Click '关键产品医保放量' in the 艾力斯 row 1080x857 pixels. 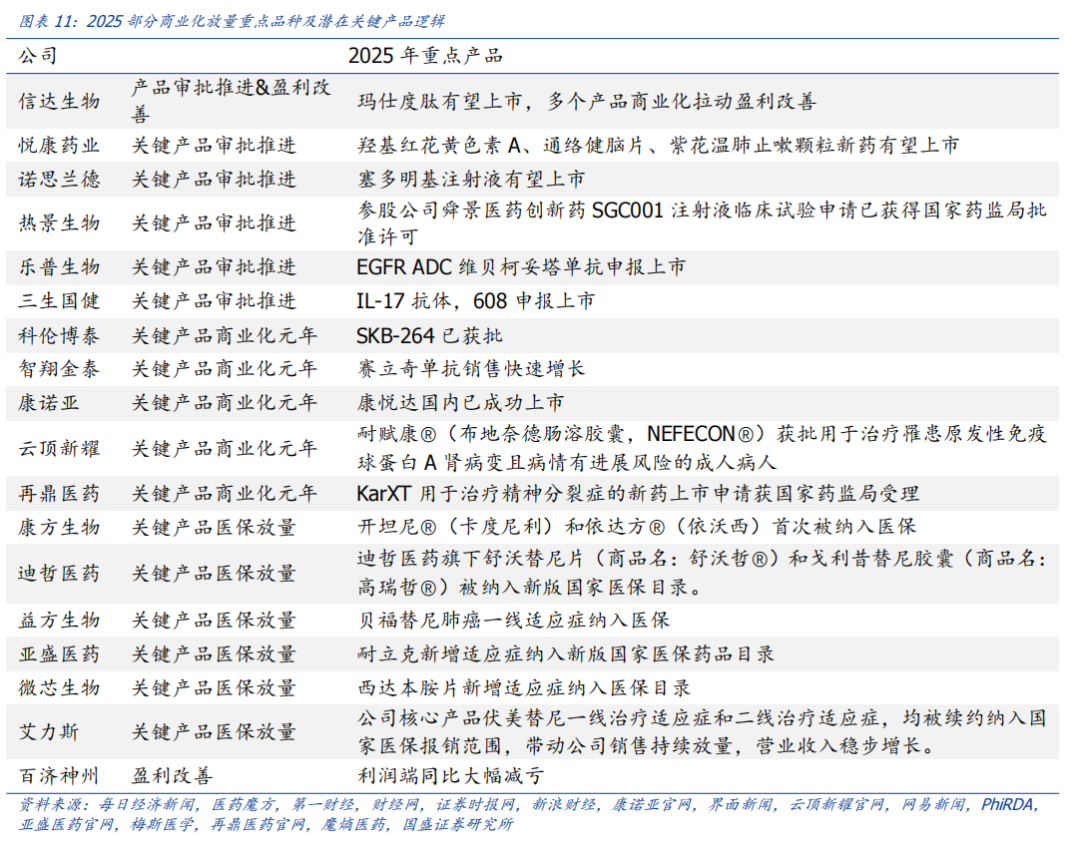(x=214, y=732)
